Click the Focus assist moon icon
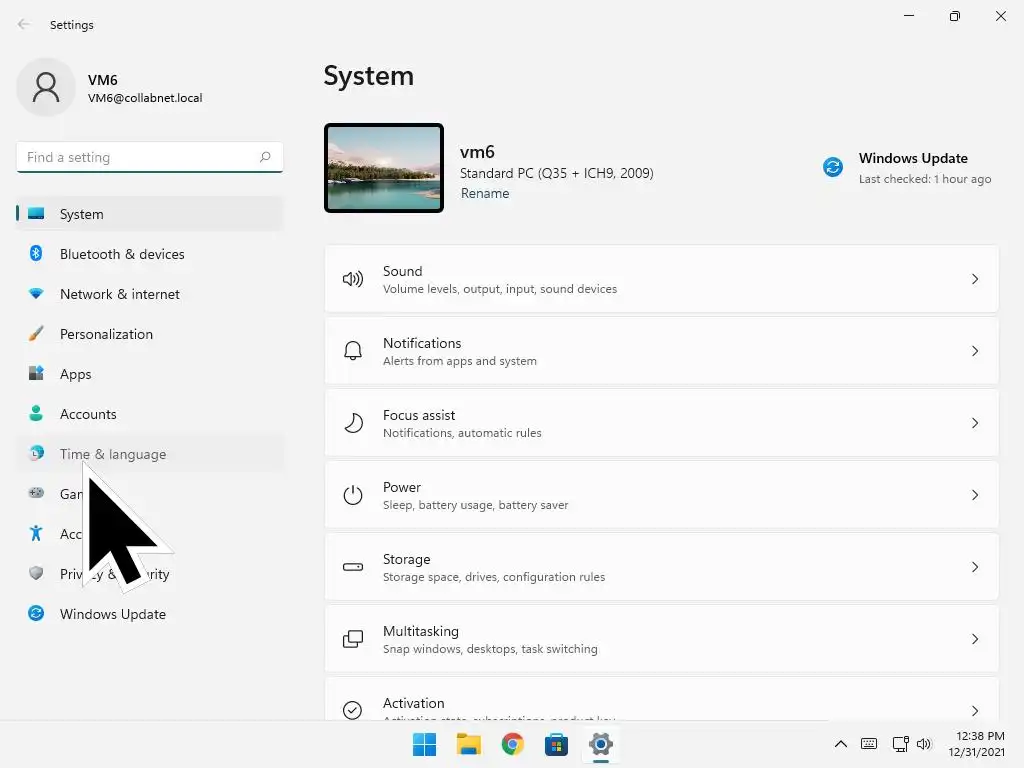 [x=353, y=423]
